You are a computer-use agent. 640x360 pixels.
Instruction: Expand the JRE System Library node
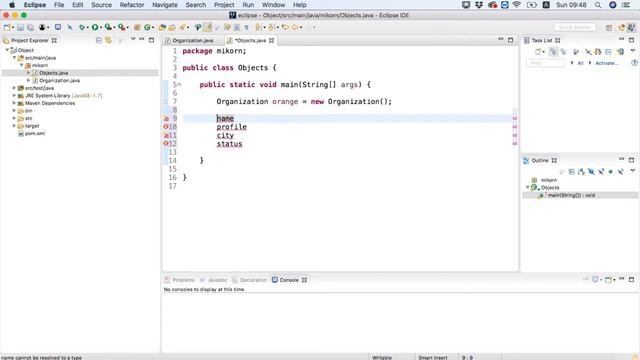click(14, 96)
